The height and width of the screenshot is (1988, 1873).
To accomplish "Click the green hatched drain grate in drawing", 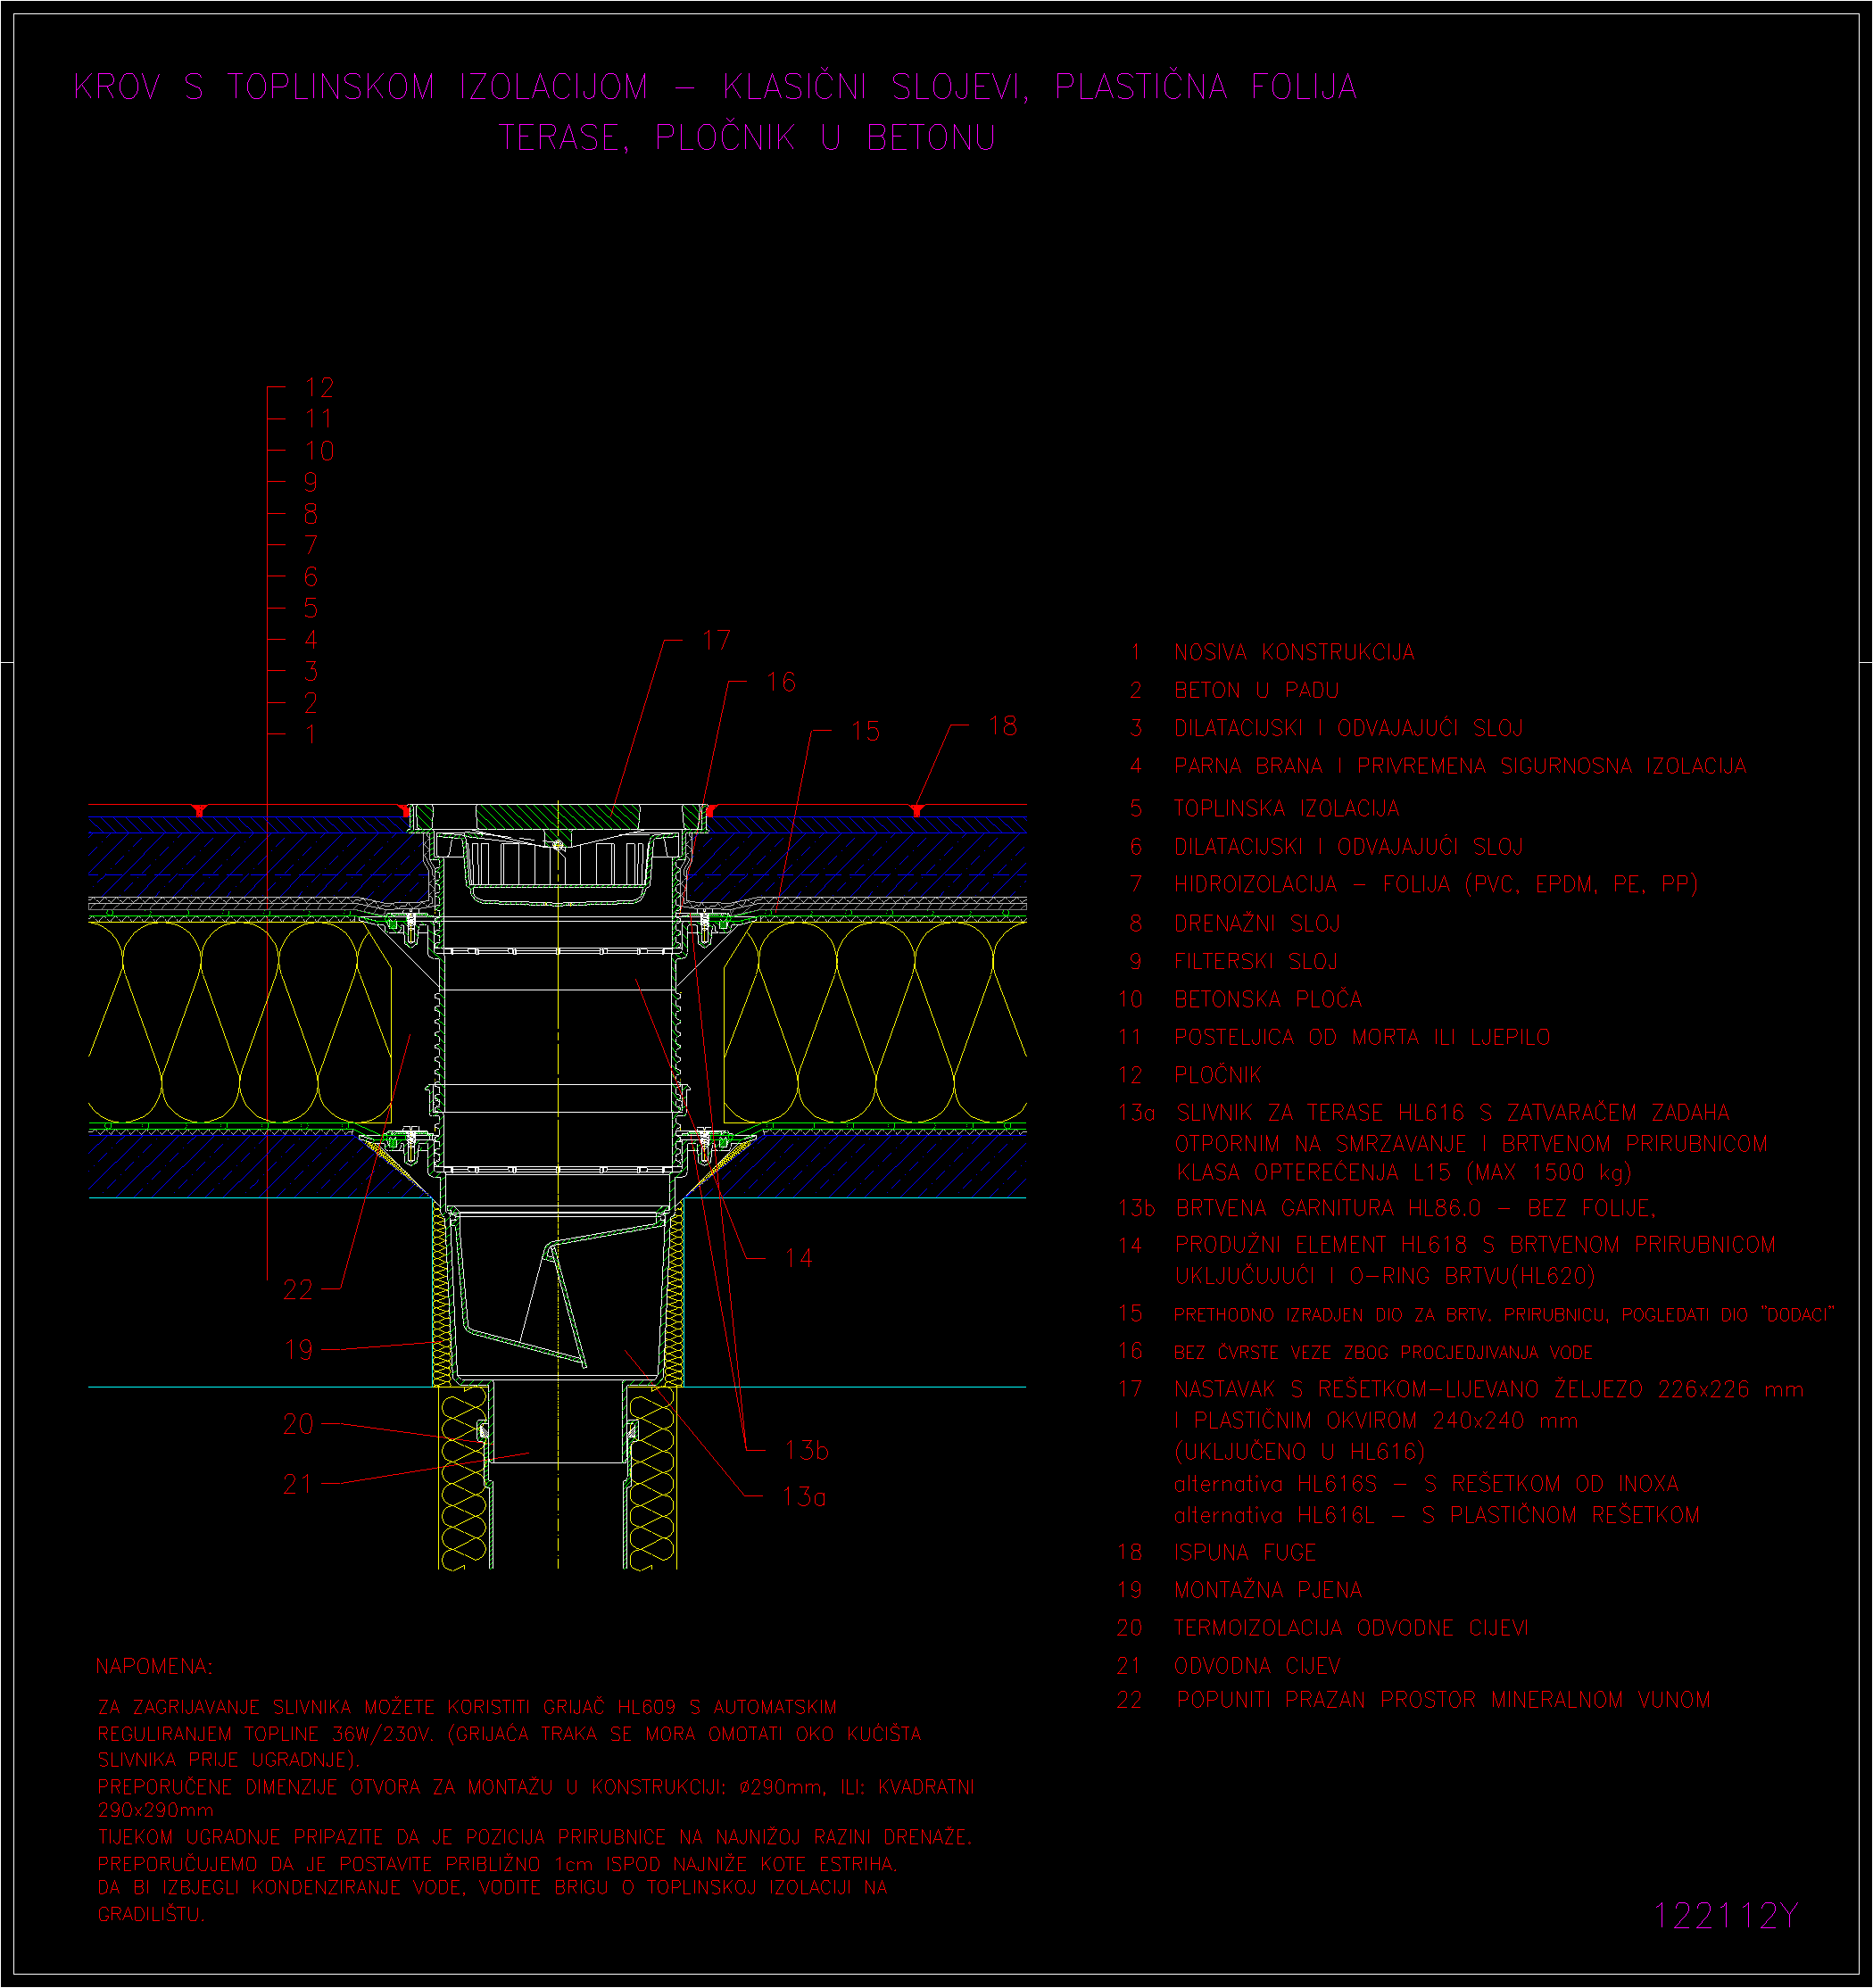I will 558,817.
